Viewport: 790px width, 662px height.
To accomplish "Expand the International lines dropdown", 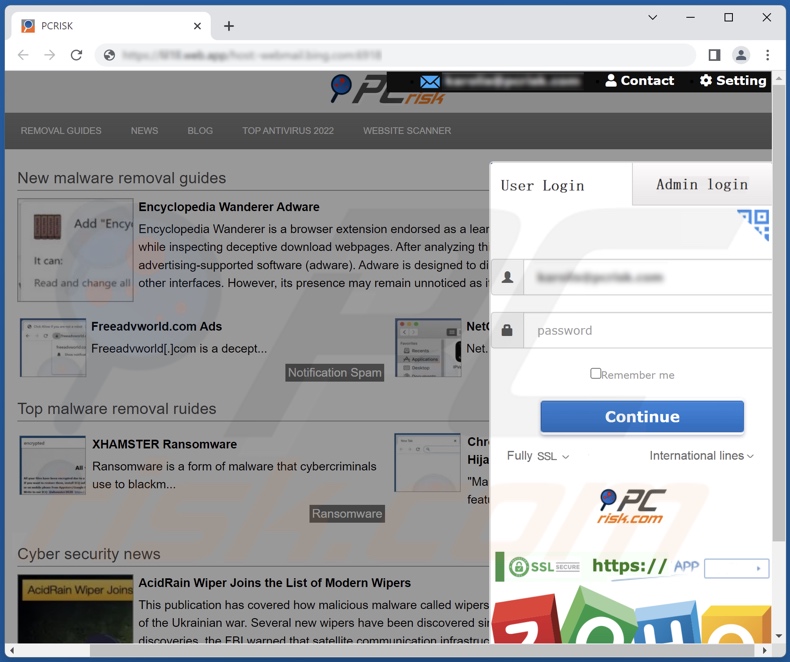I will (x=701, y=456).
